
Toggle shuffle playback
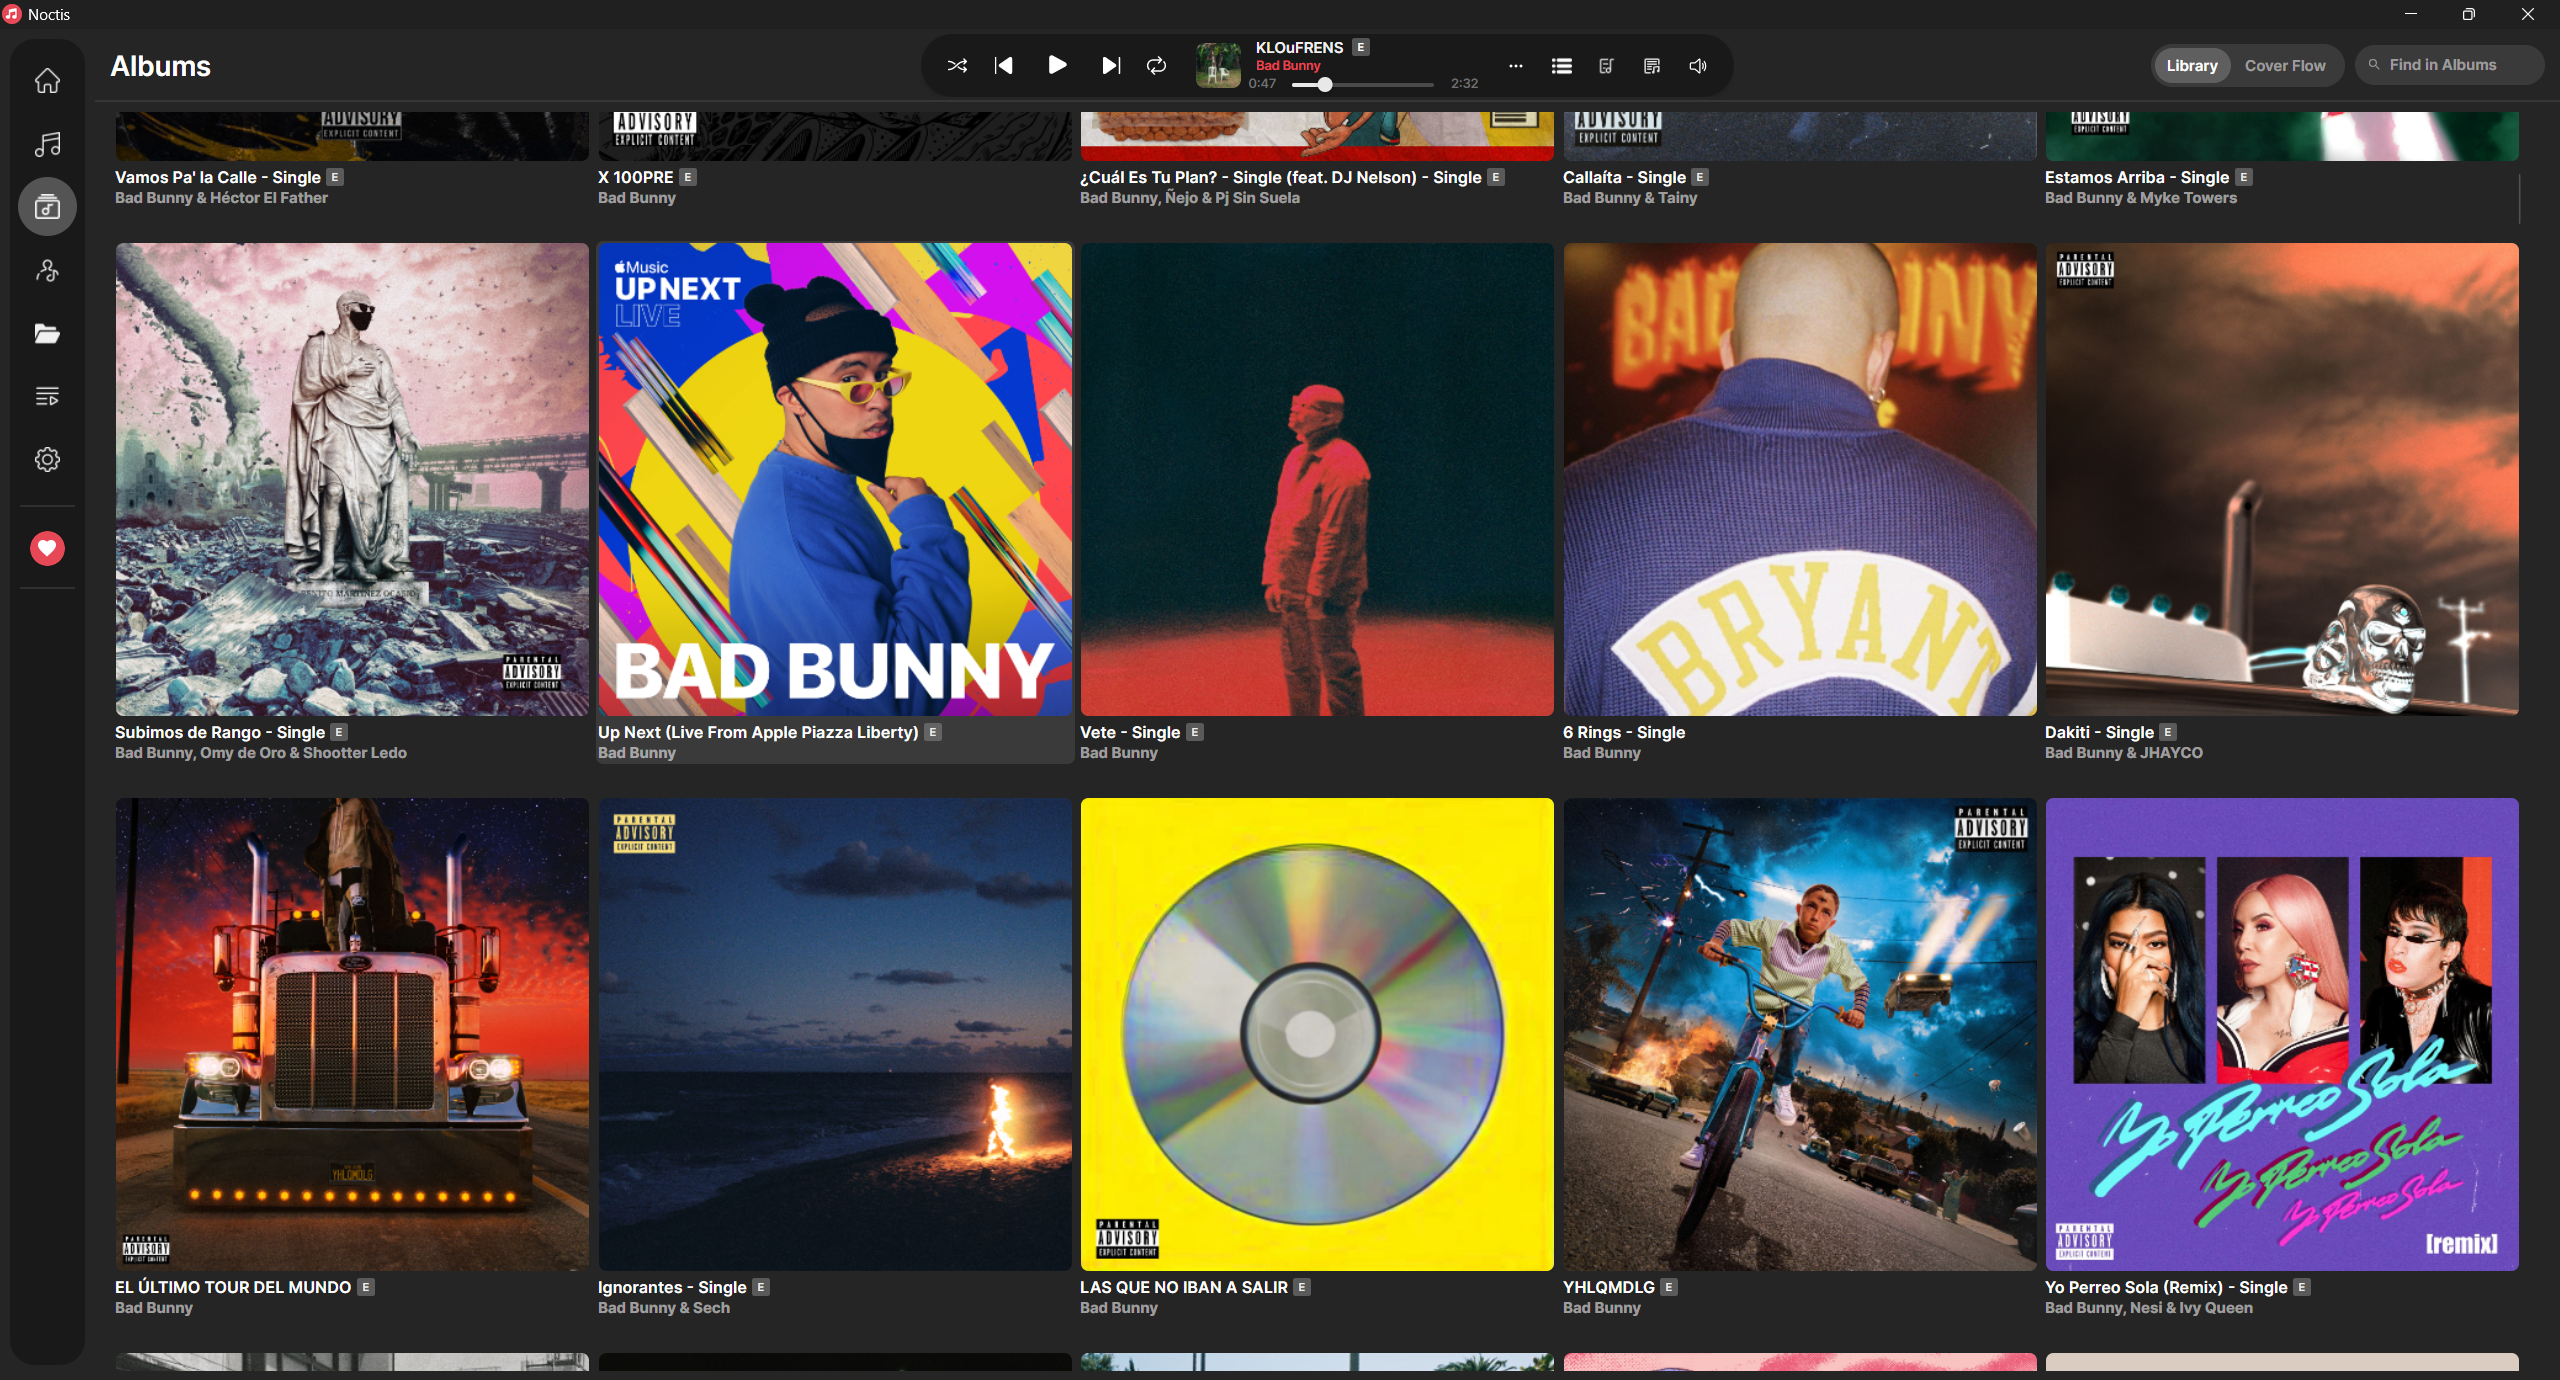(x=957, y=66)
